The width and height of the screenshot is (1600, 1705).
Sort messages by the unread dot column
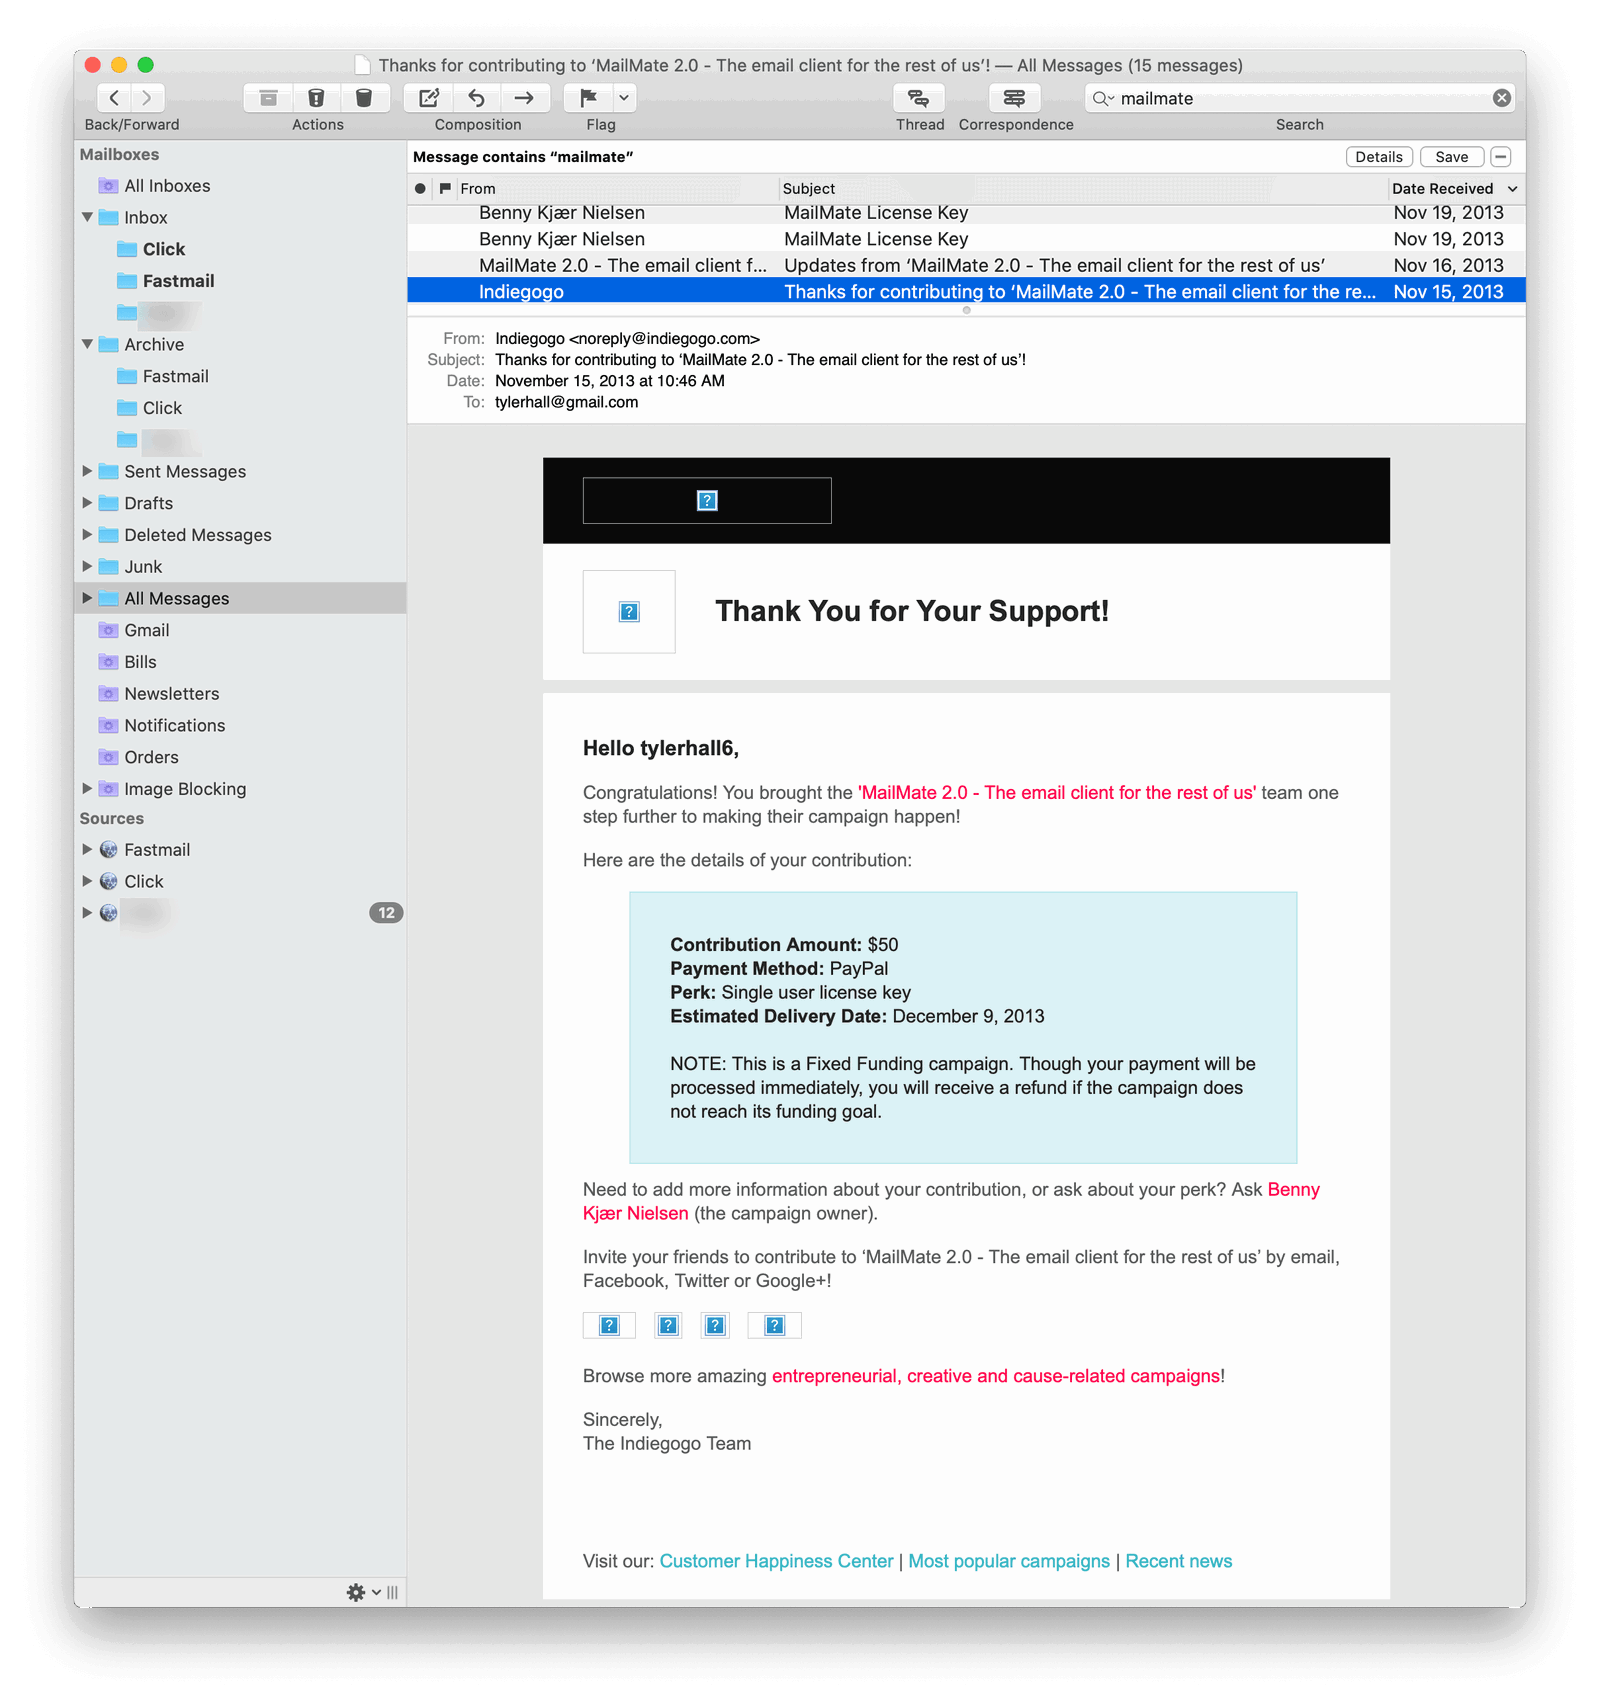(420, 188)
